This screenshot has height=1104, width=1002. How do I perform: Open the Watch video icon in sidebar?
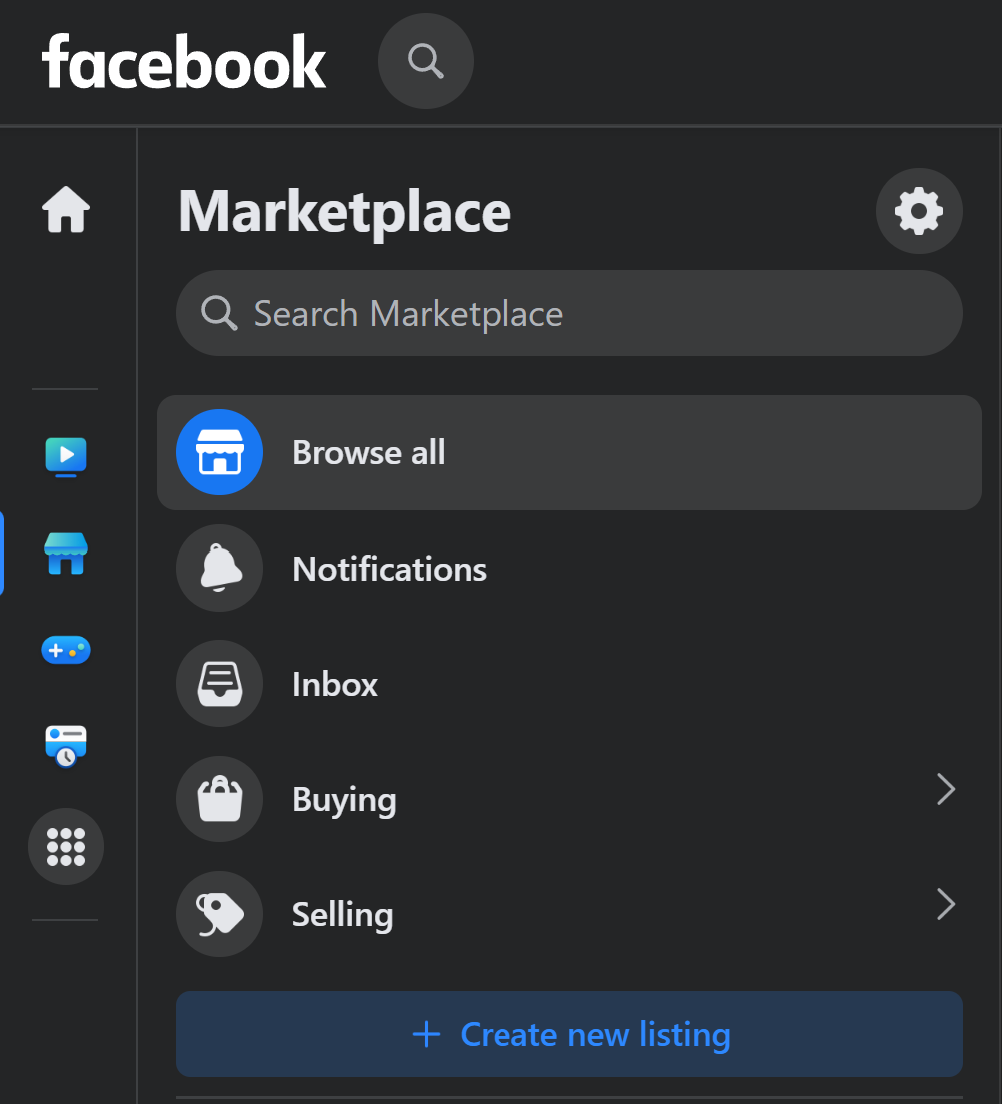[66, 456]
